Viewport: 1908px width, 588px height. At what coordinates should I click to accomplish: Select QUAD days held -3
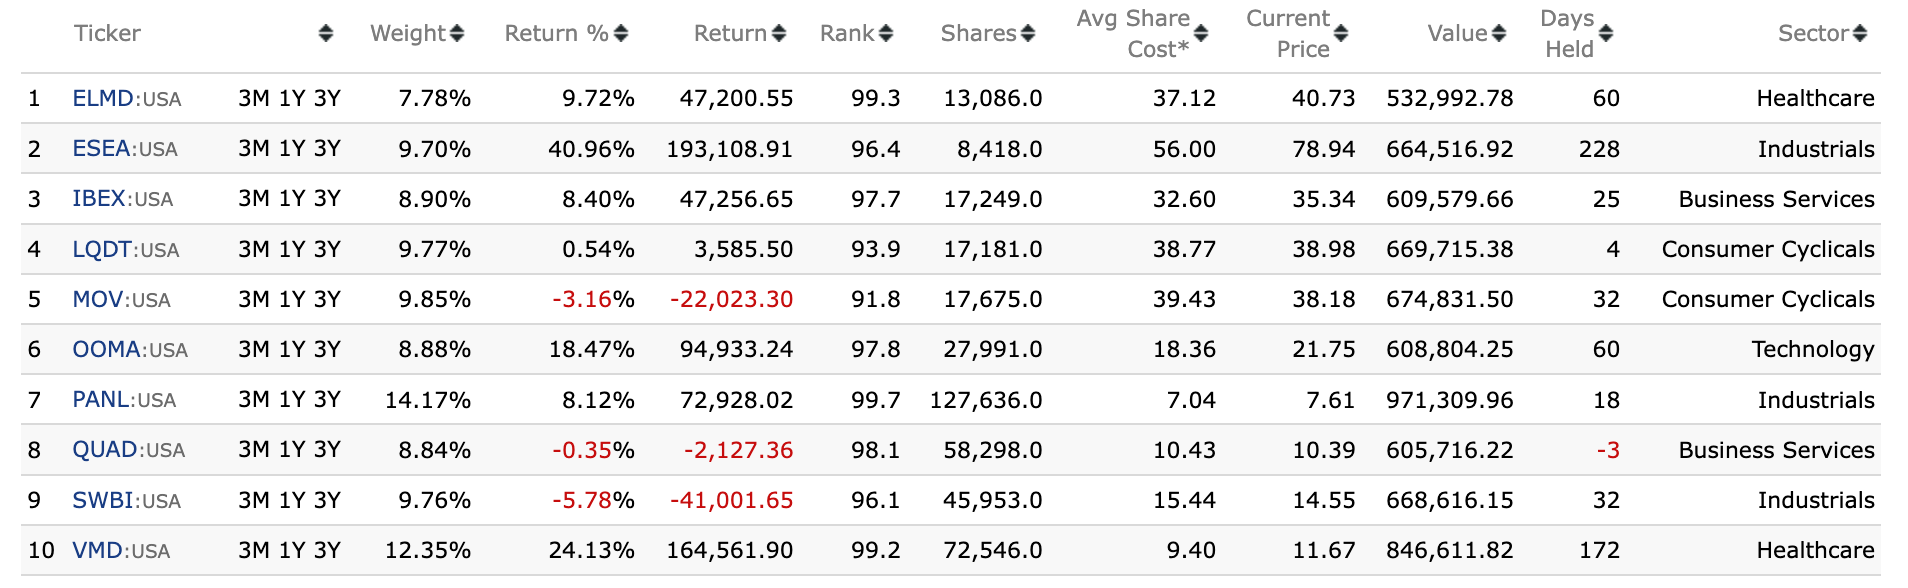[x=1608, y=450]
